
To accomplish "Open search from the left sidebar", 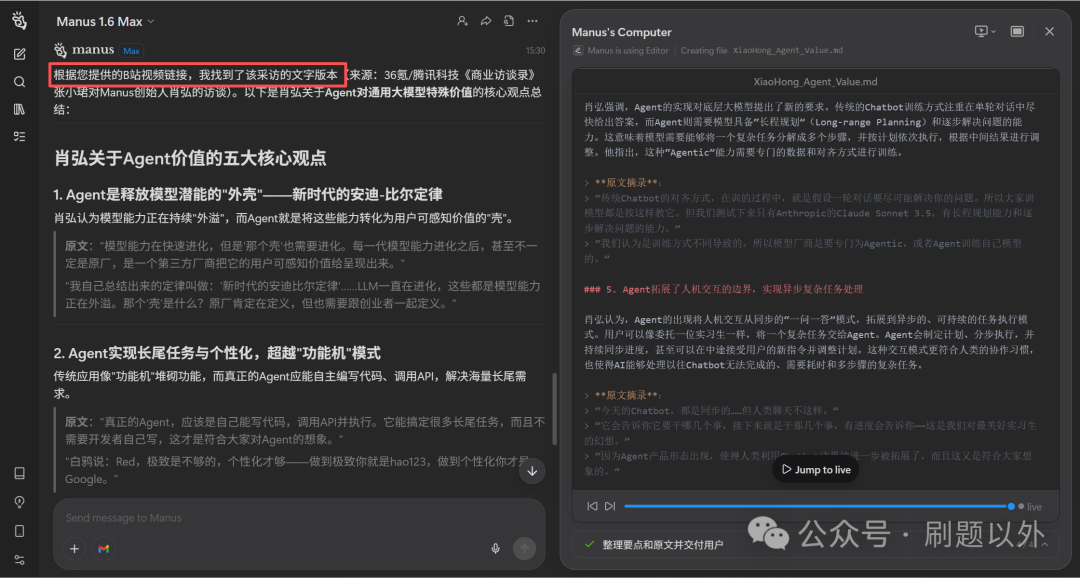I will click(x=19, y=82).
